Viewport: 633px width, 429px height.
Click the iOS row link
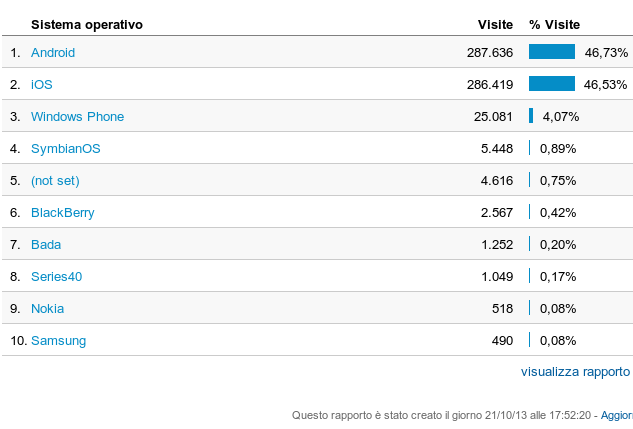point(41,84)
